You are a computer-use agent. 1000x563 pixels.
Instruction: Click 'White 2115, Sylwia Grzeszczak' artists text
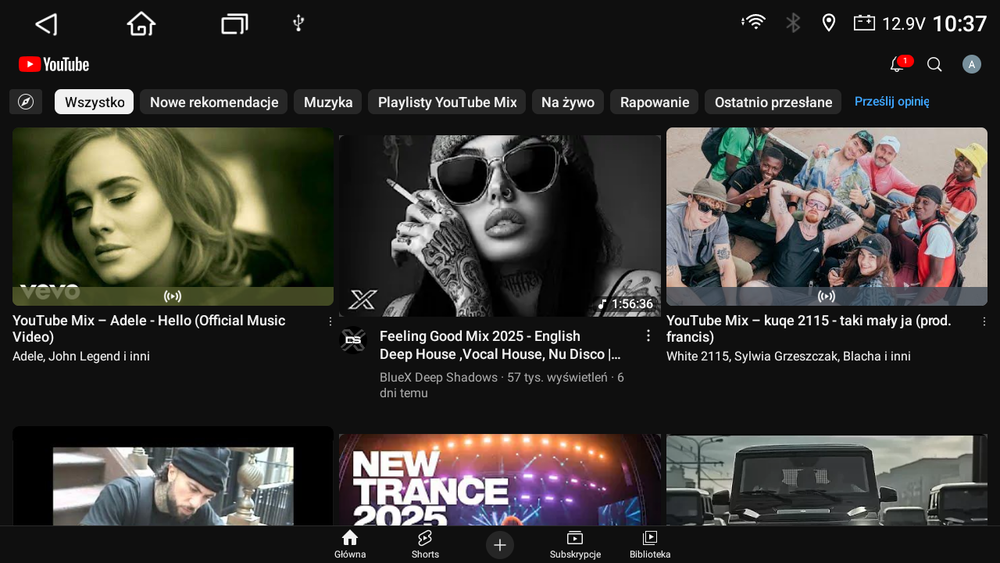tap(788, 356)
